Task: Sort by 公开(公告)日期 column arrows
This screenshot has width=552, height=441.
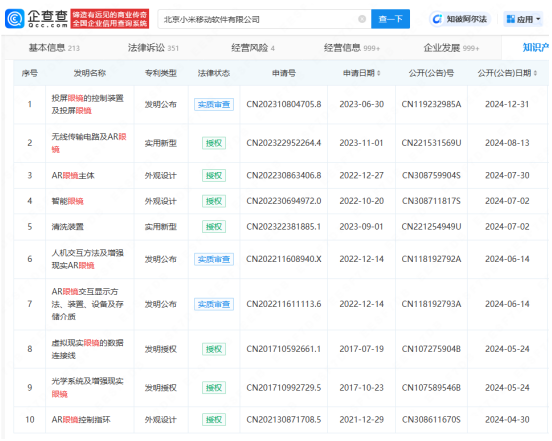Action: tap(535, 73)
